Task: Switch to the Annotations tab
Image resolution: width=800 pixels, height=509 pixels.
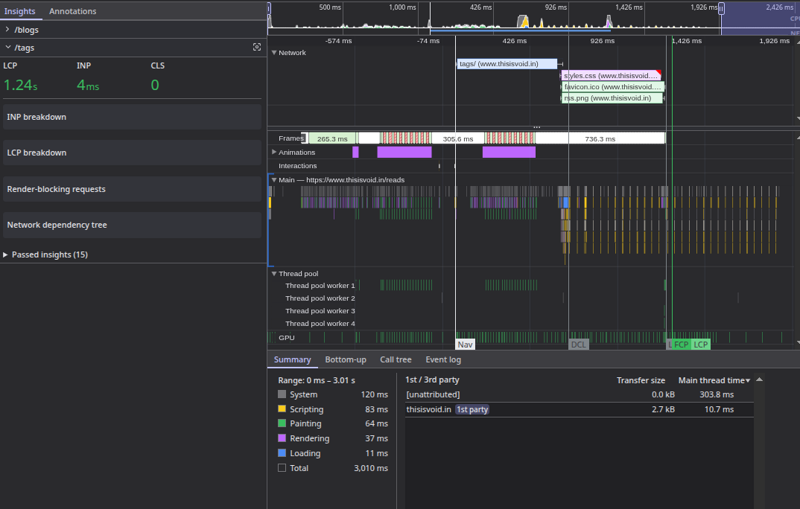Action: point(72,11)
